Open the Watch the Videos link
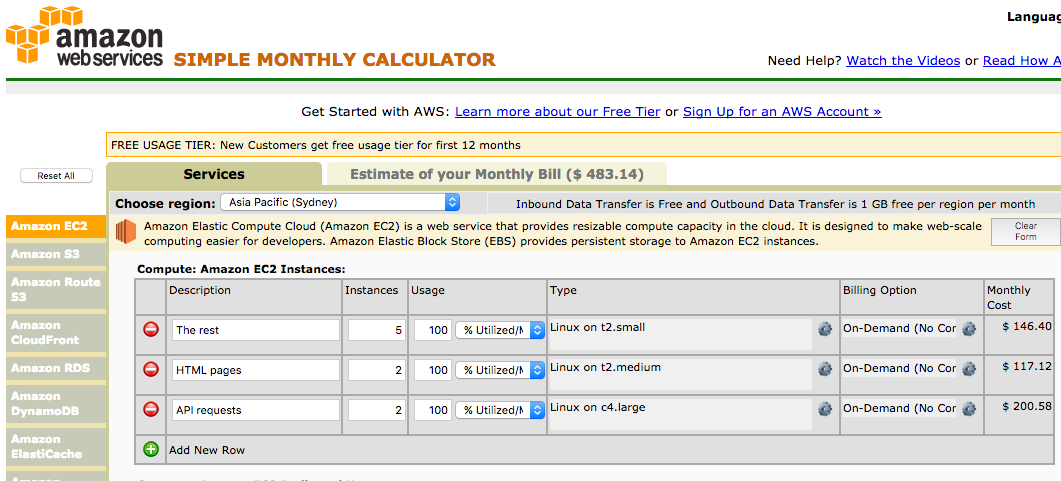1061x481 pixels. coord(903,61)
